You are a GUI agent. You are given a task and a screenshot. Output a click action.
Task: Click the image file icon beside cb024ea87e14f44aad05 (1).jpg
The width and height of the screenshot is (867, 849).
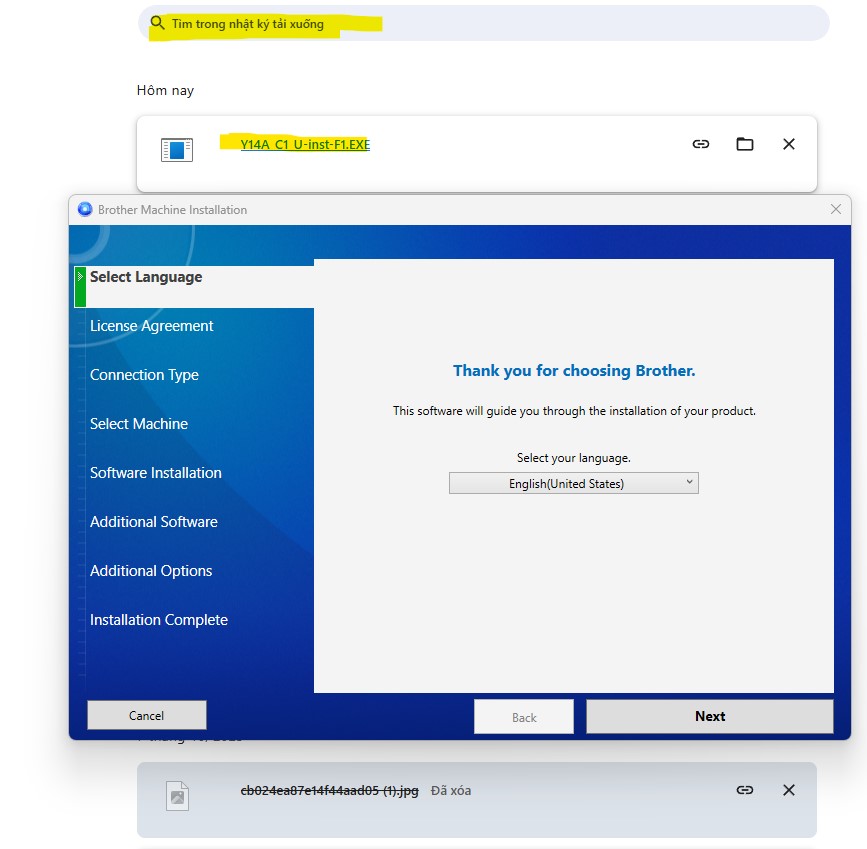pyautogui.click(x=179, y=795)
